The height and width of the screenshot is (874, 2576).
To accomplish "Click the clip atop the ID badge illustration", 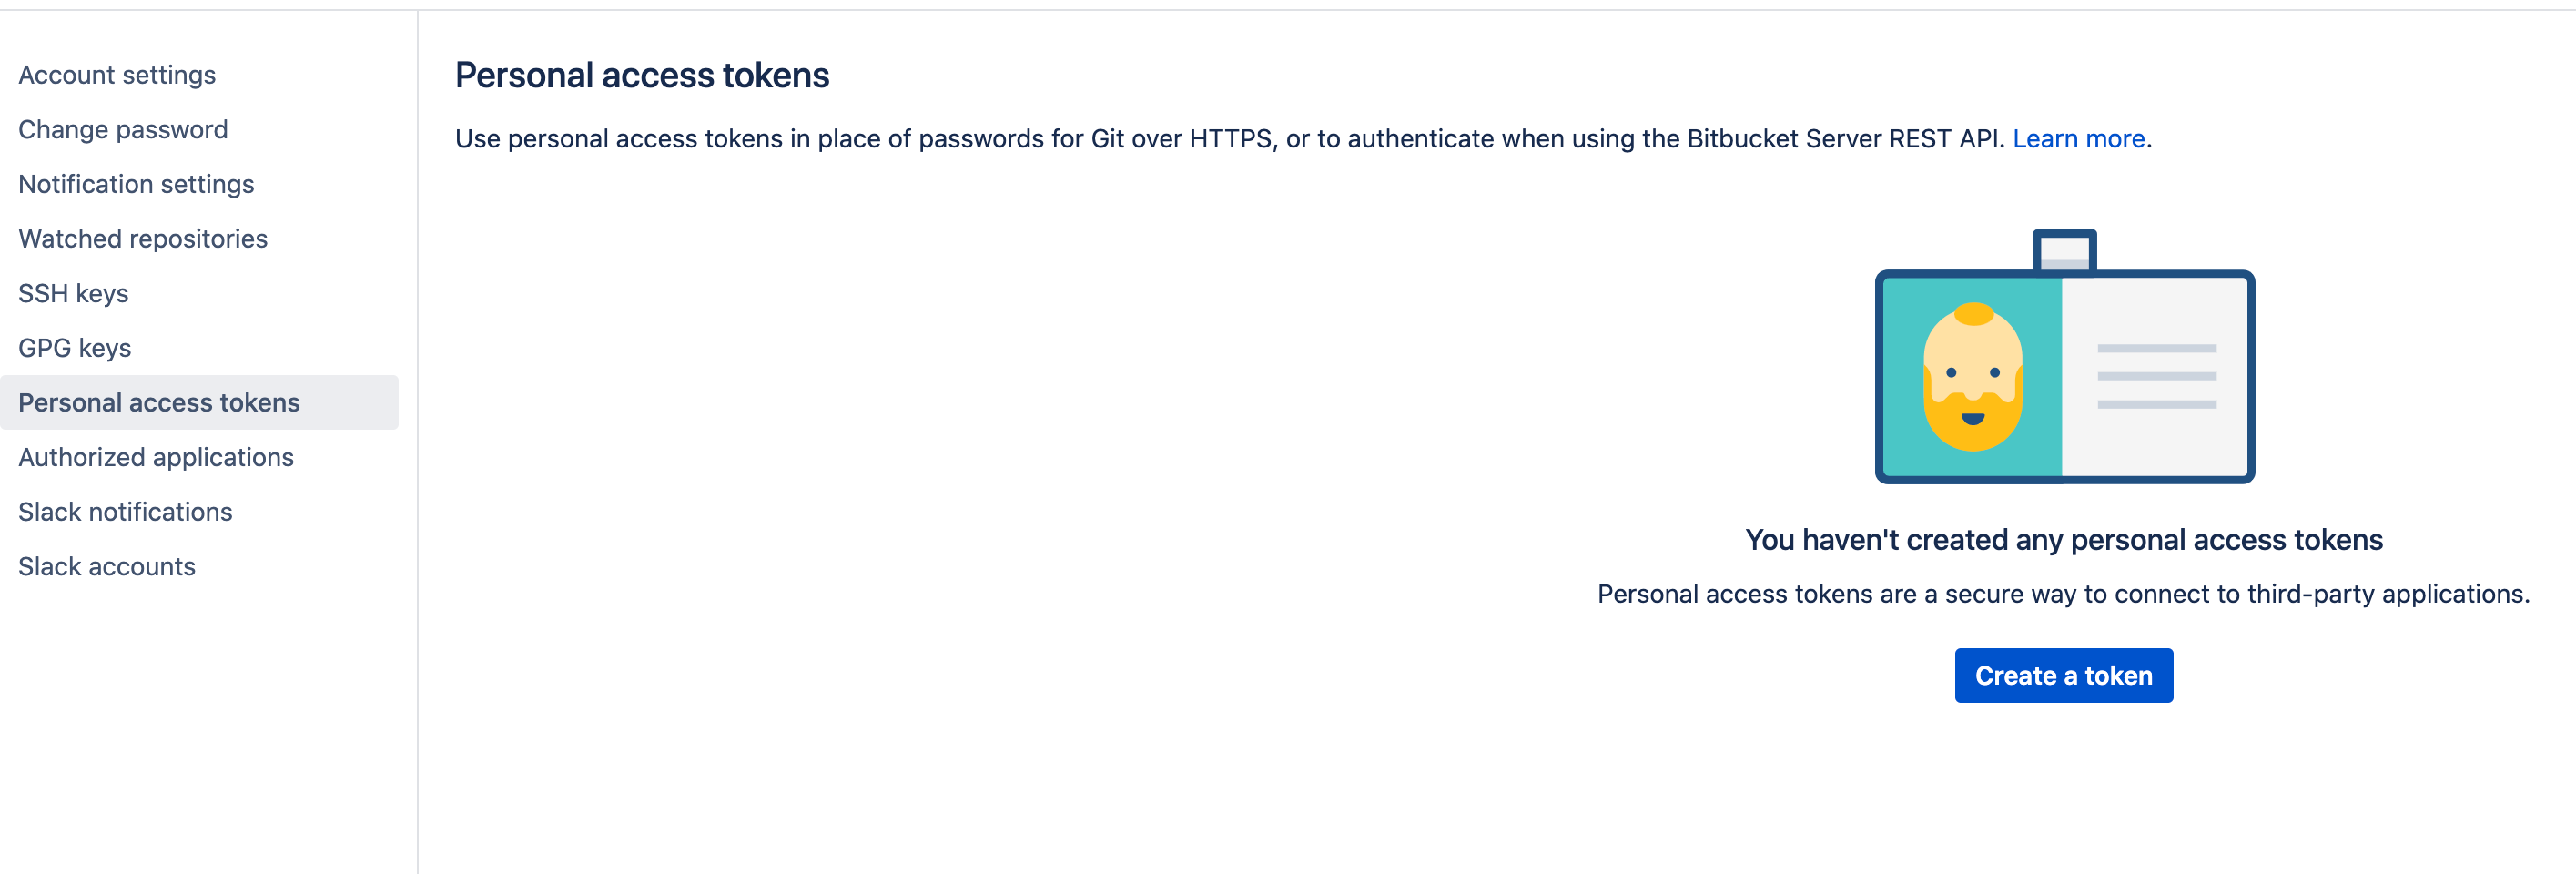I will (2064, 250).
